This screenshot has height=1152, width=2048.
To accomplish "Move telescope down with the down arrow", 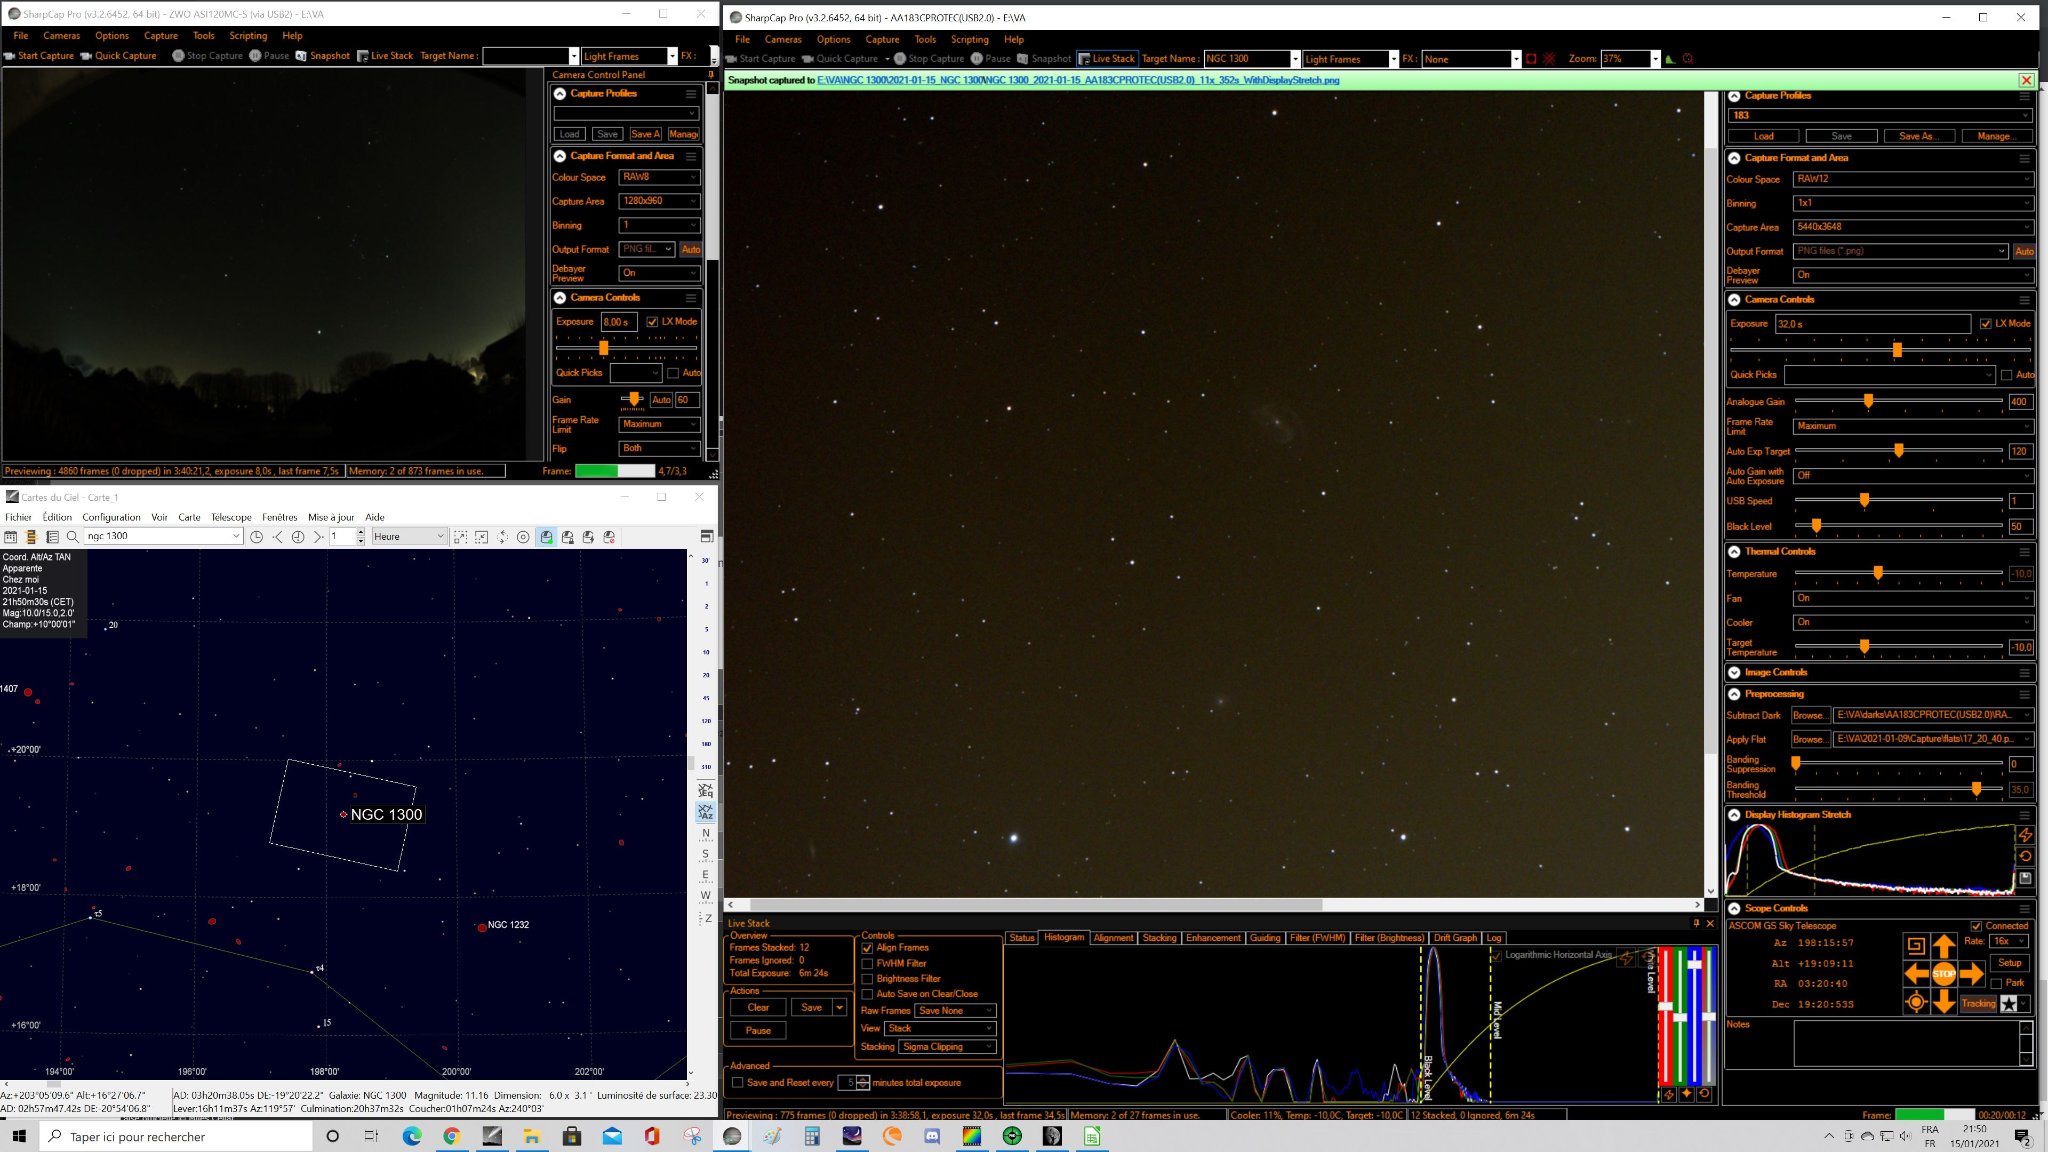I will pos(1943,1001).
